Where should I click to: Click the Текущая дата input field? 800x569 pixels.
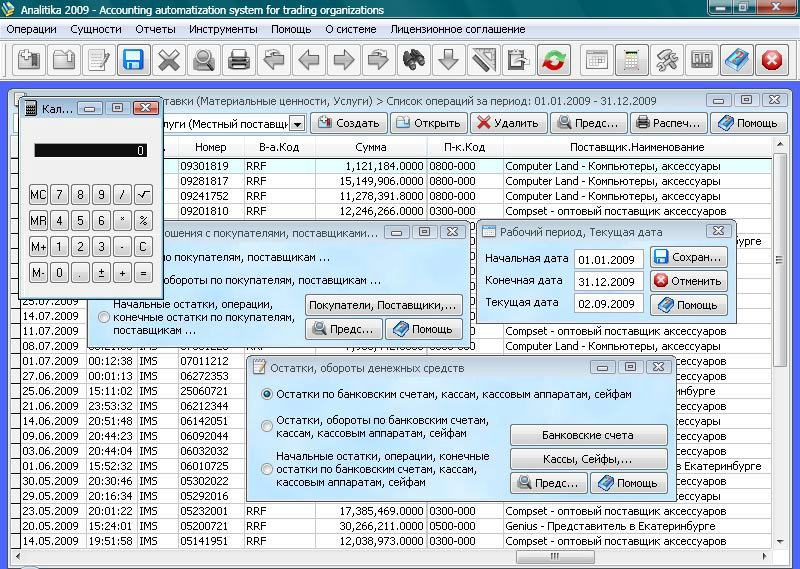(608, 304)
